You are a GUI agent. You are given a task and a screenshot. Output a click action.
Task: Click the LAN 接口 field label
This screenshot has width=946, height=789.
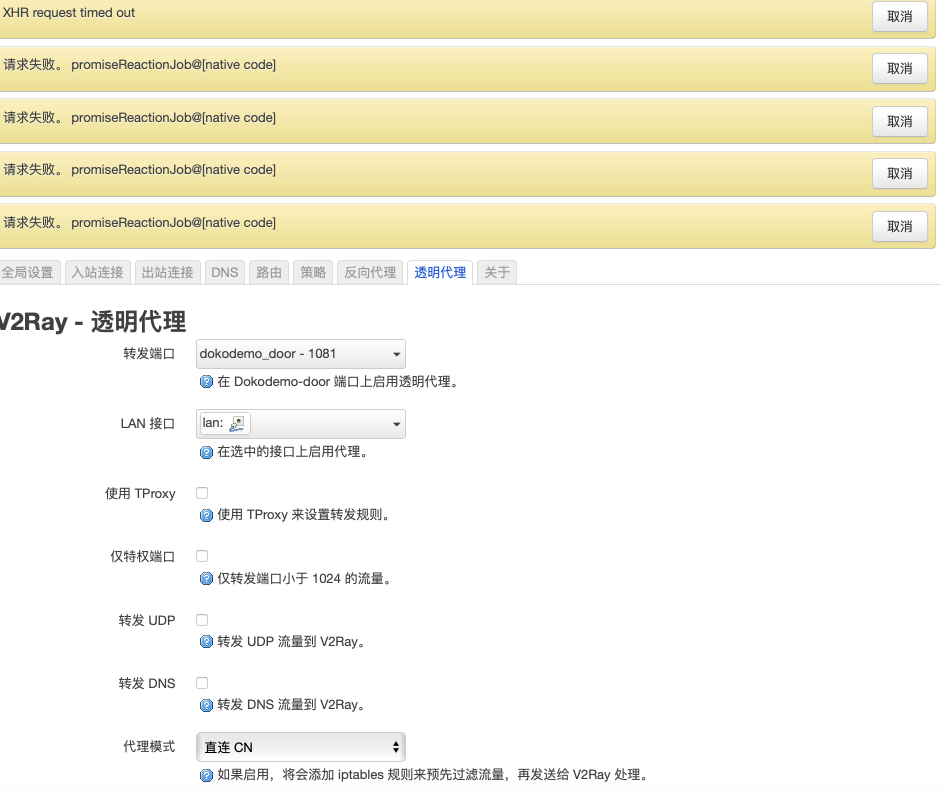pyautogui.click(x=148, y=423)
